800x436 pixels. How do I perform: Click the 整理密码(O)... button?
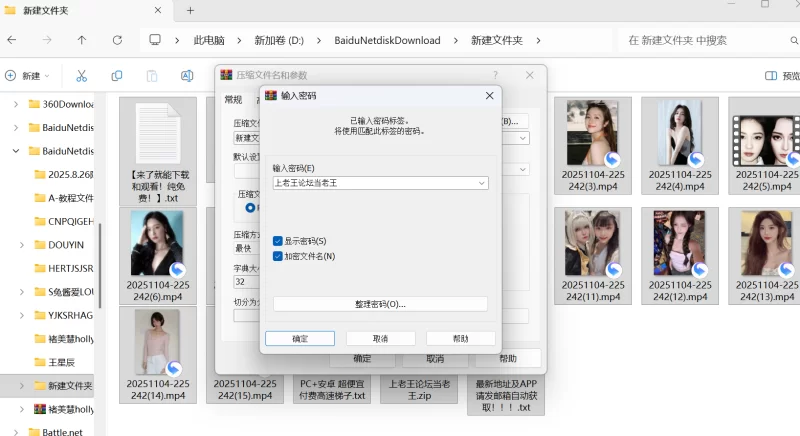[x=380, y=304]
